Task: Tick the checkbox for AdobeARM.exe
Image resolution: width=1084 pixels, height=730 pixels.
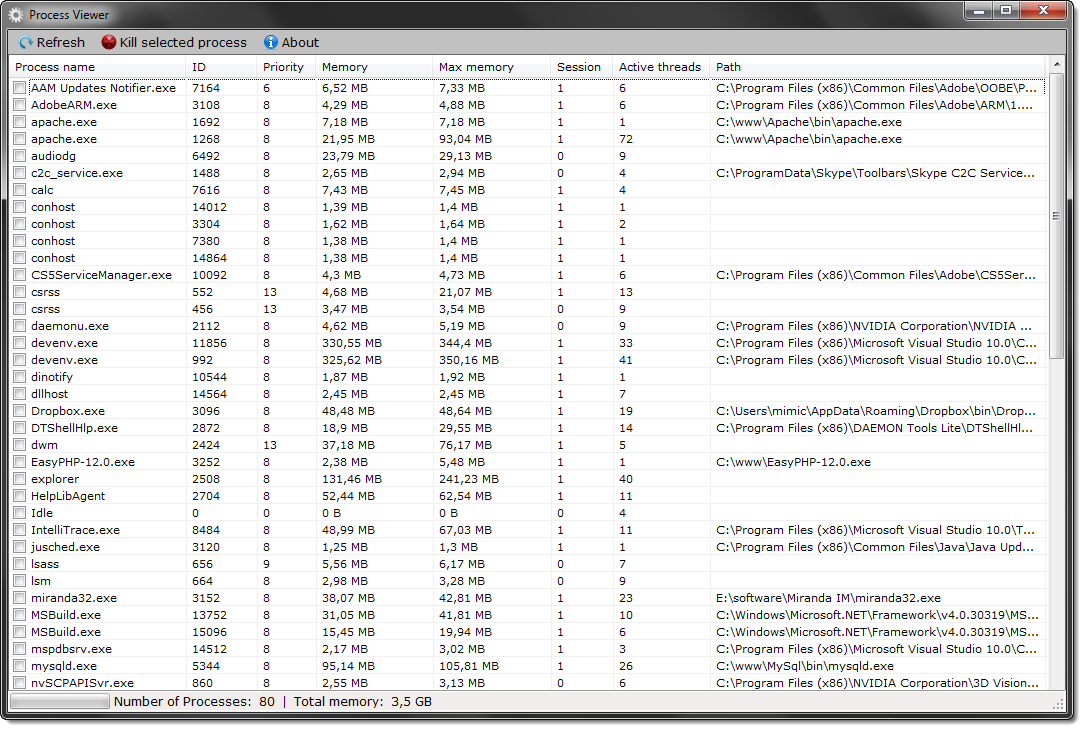Action: pyautogui.click(x=20, y=105)
